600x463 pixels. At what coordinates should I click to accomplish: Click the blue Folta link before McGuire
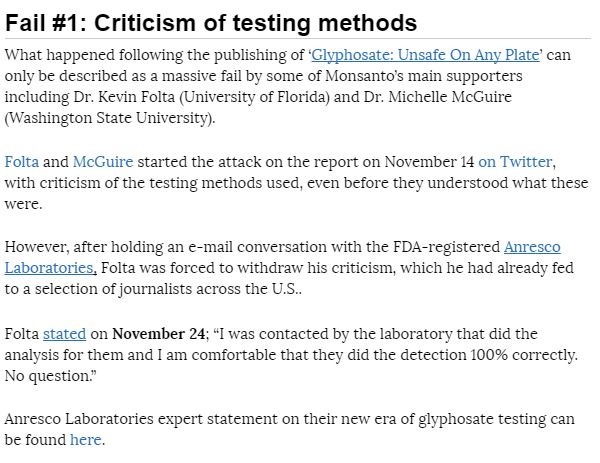(21, 161)
